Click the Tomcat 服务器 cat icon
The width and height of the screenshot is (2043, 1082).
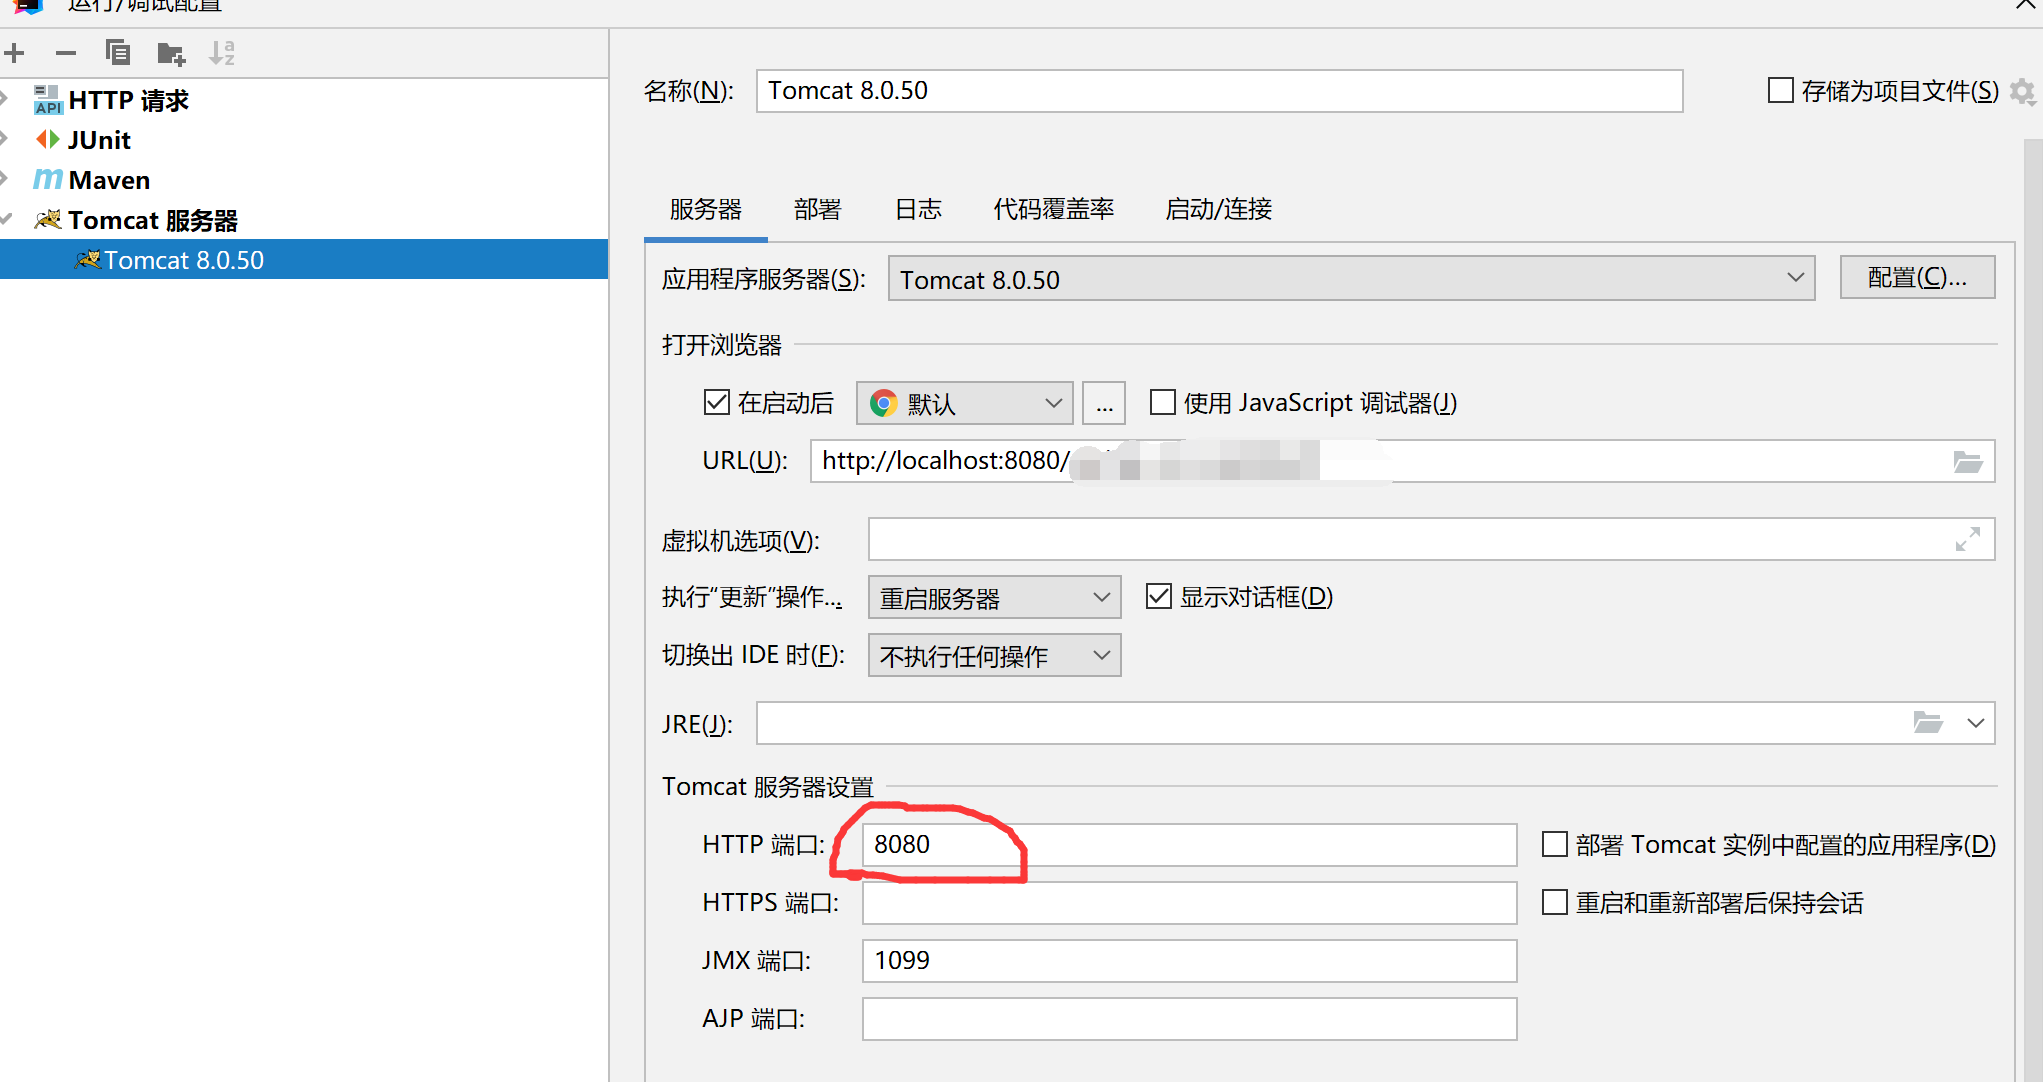(47, 219)
